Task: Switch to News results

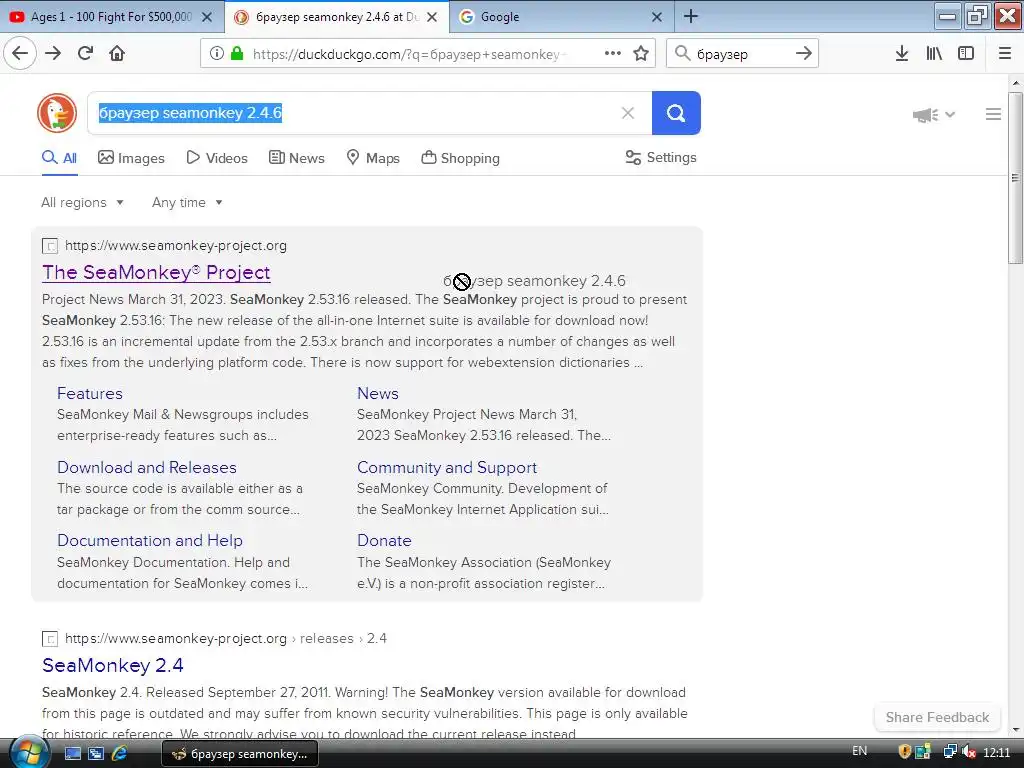Action: coord(296,158)
